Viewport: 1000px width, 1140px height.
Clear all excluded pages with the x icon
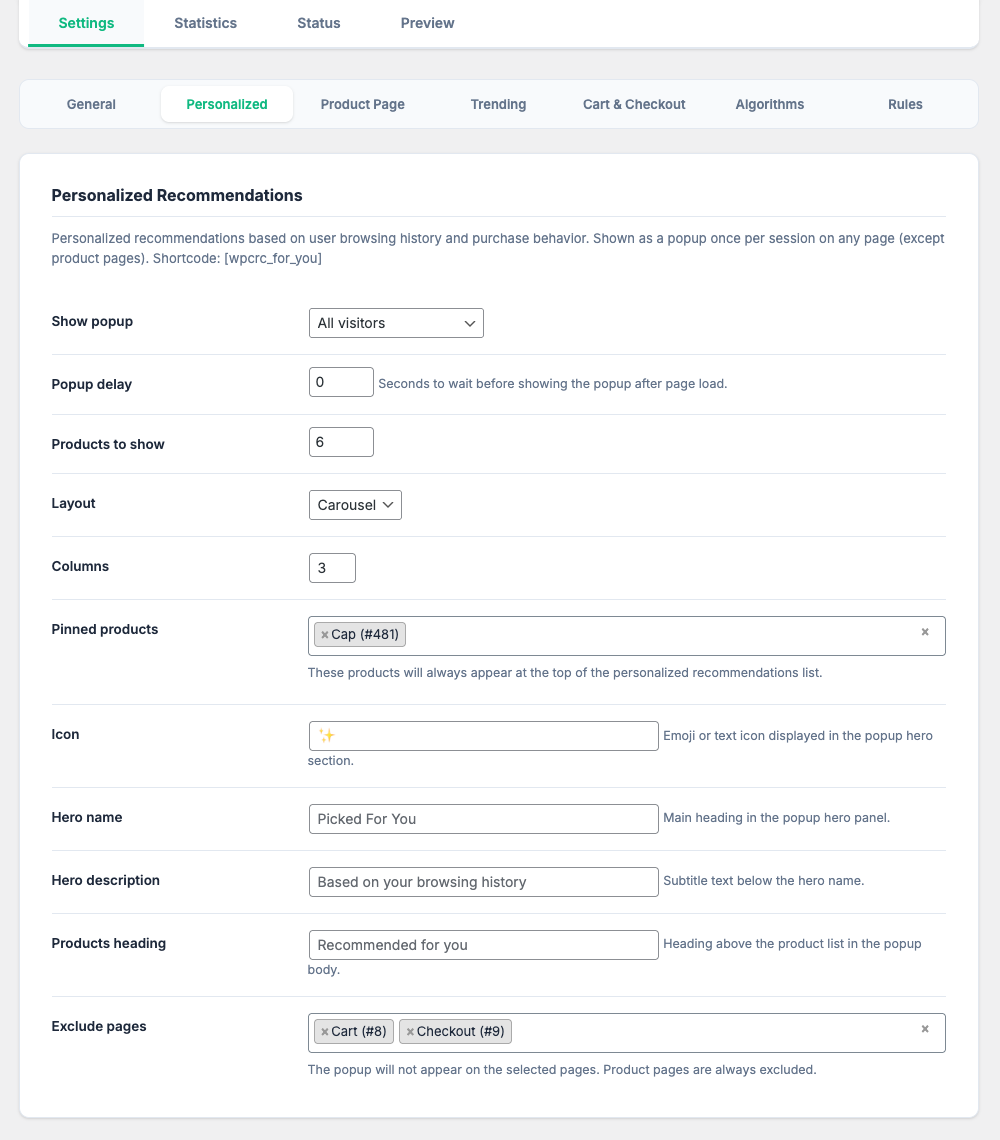click(x=925, y=1029)
